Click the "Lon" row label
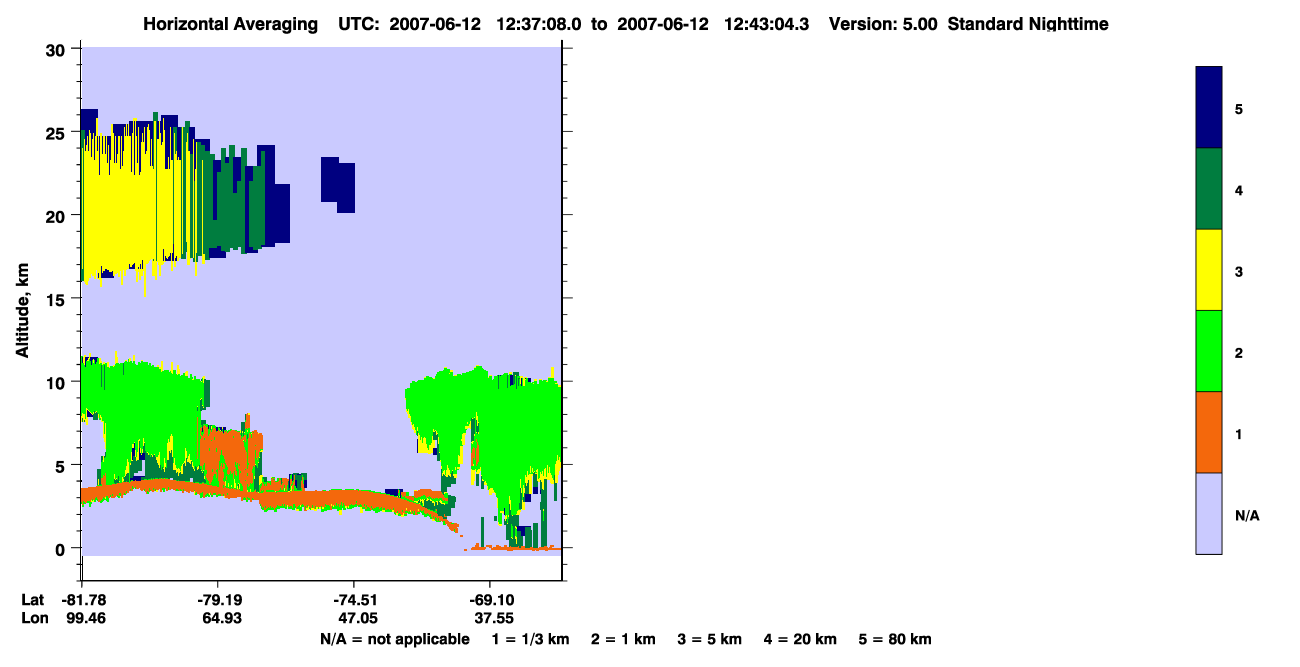The image size is (1300, 667). click(33, 618)
